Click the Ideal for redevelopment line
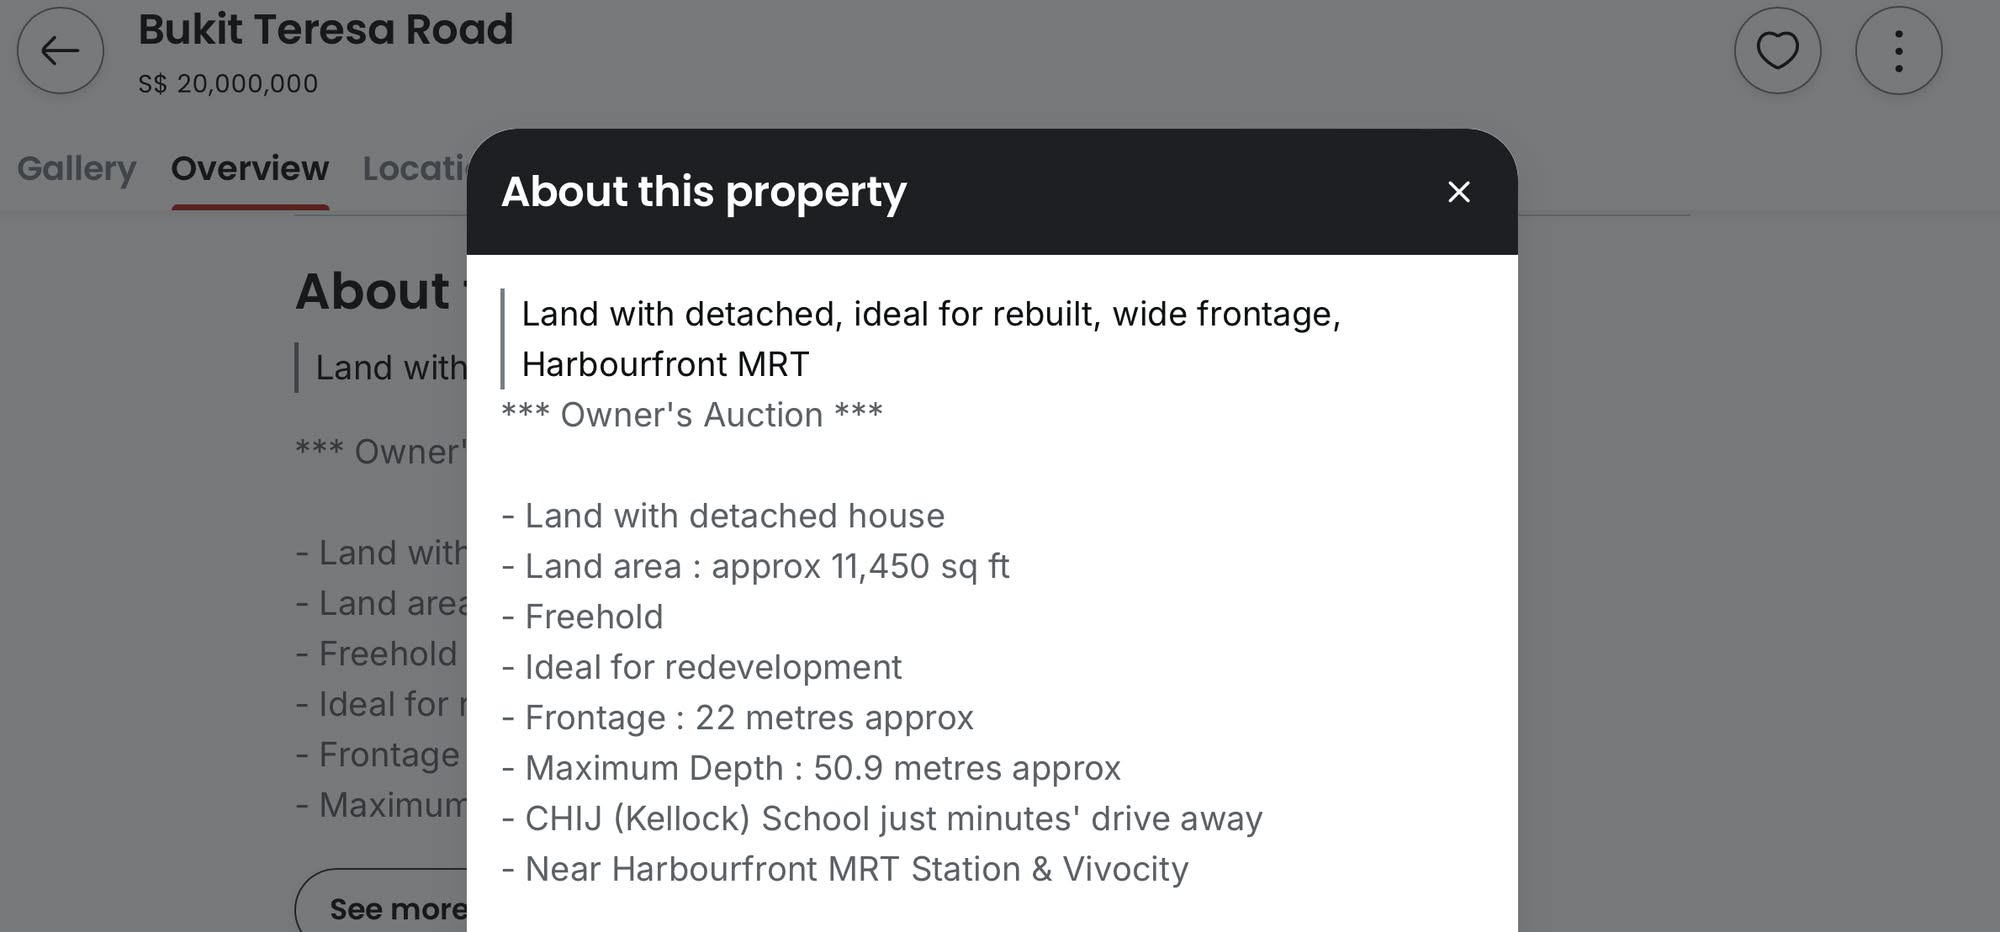The width and height of the screenshot is (2000, 932). (701, 667)
